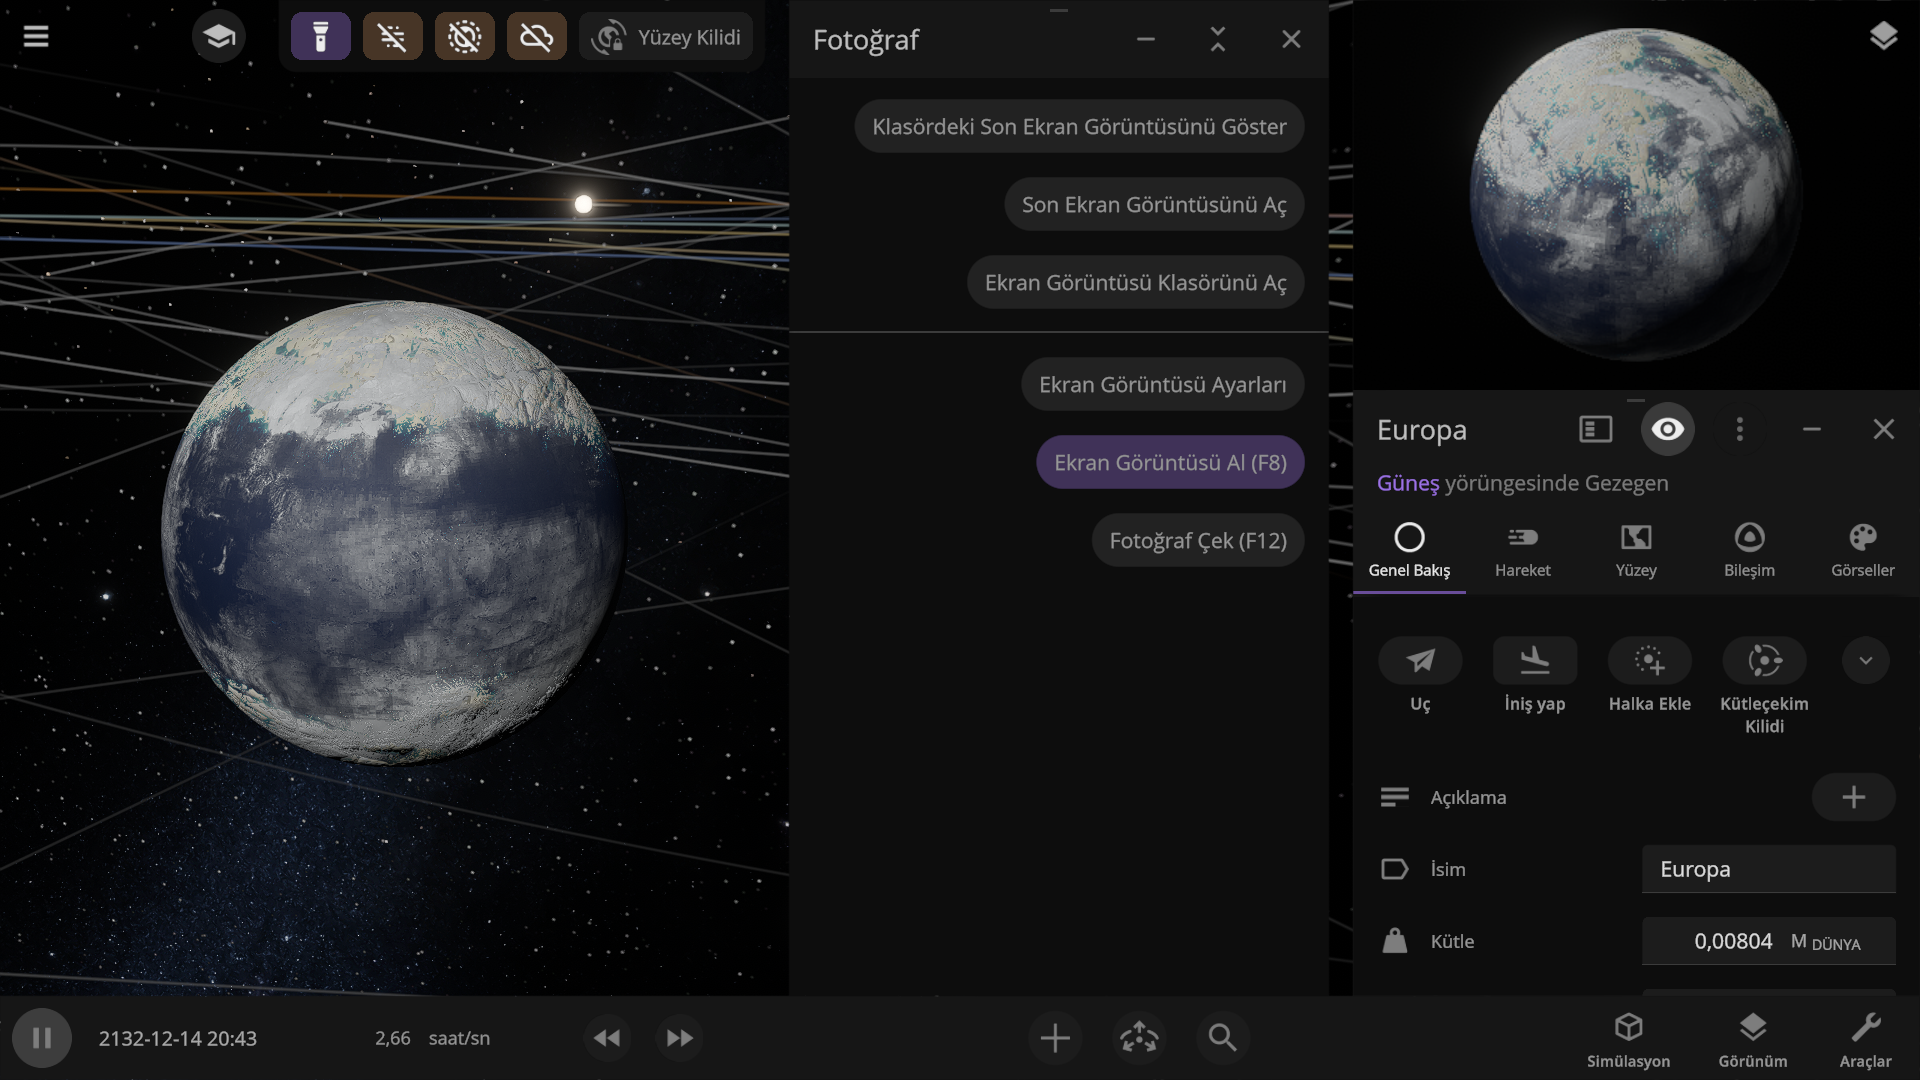Viewport: 1920px width, 1080px height.
Task: Open the Simülasyon menu
Action: pyautogui.click(x=1628, y=1040)
